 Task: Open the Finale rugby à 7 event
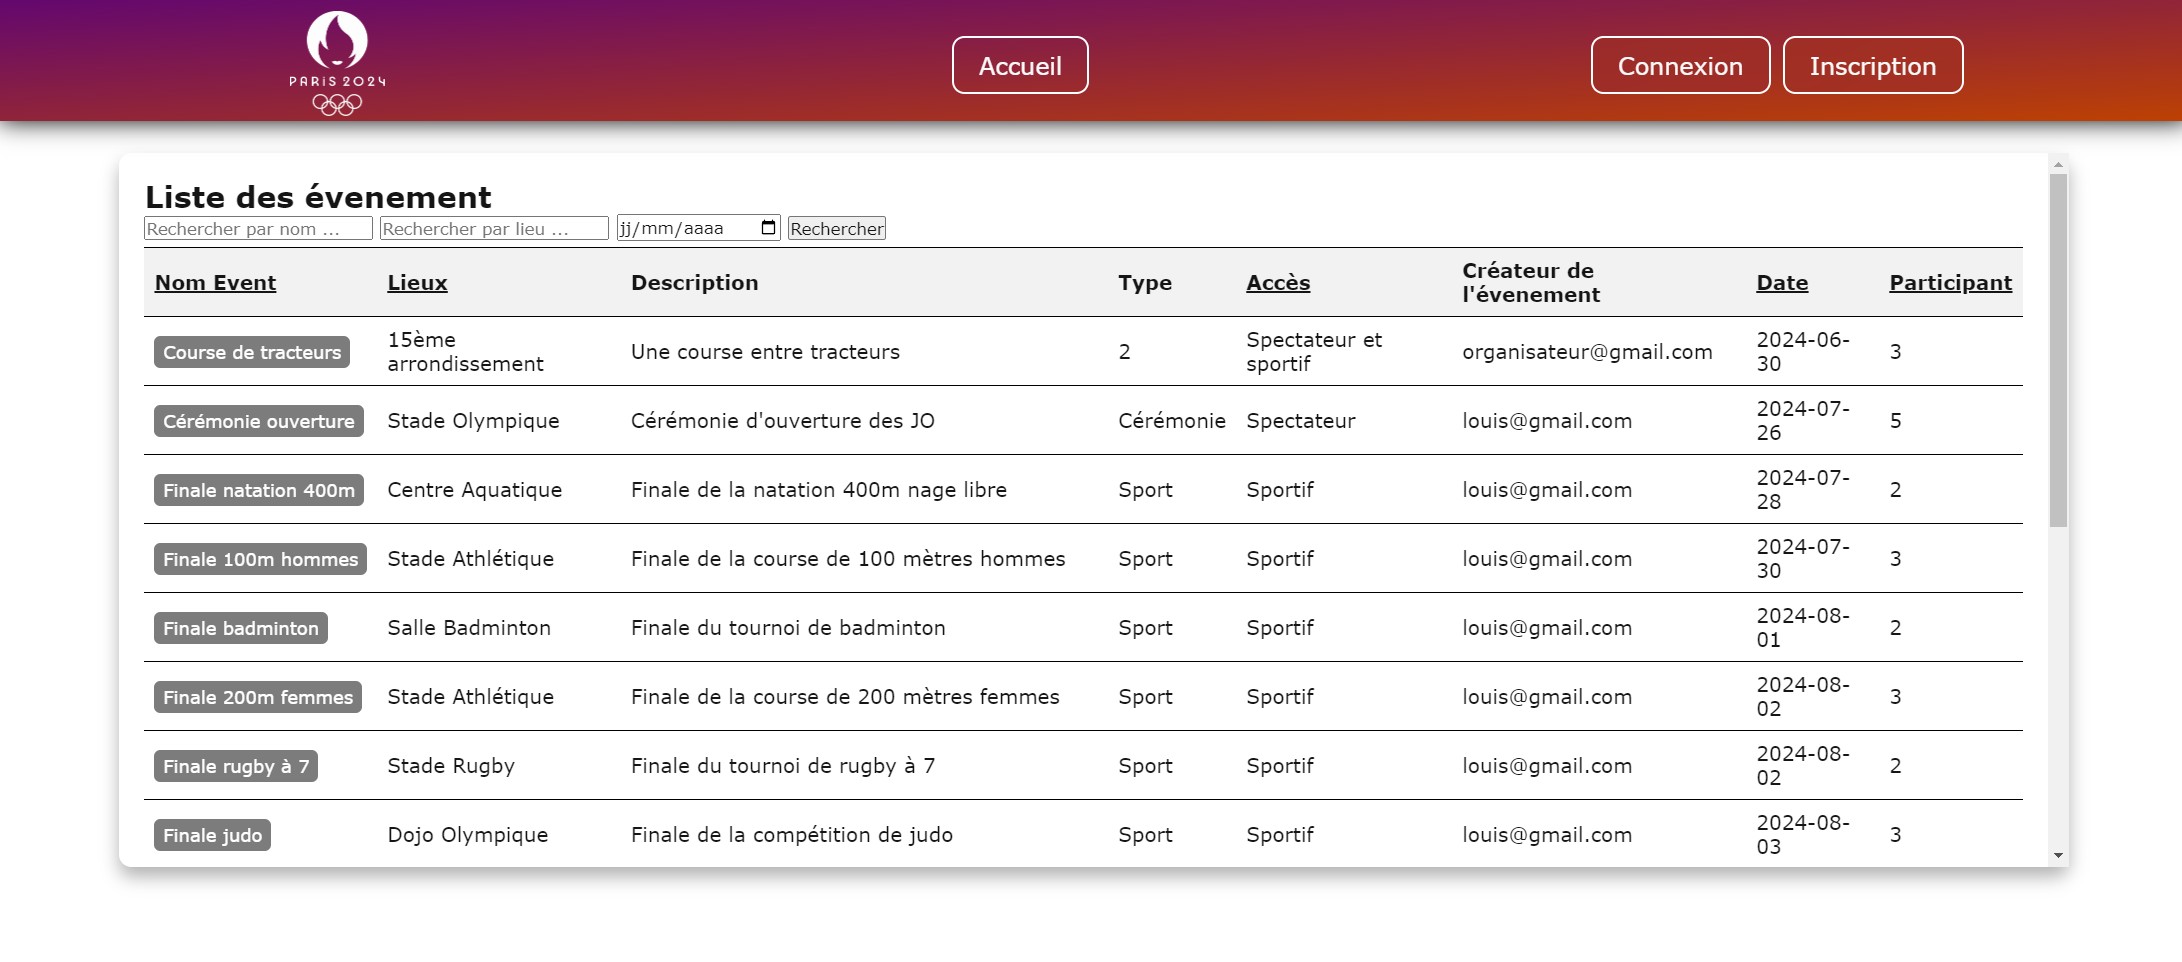click(235, 766)
